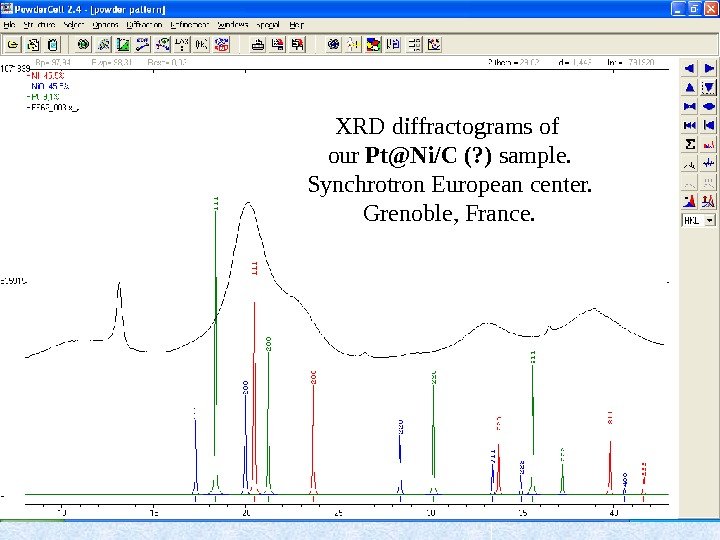Viewport: 720px width, 540px height.
Task: Click the 2theta readout in the status line
Action: click(514, 62)
